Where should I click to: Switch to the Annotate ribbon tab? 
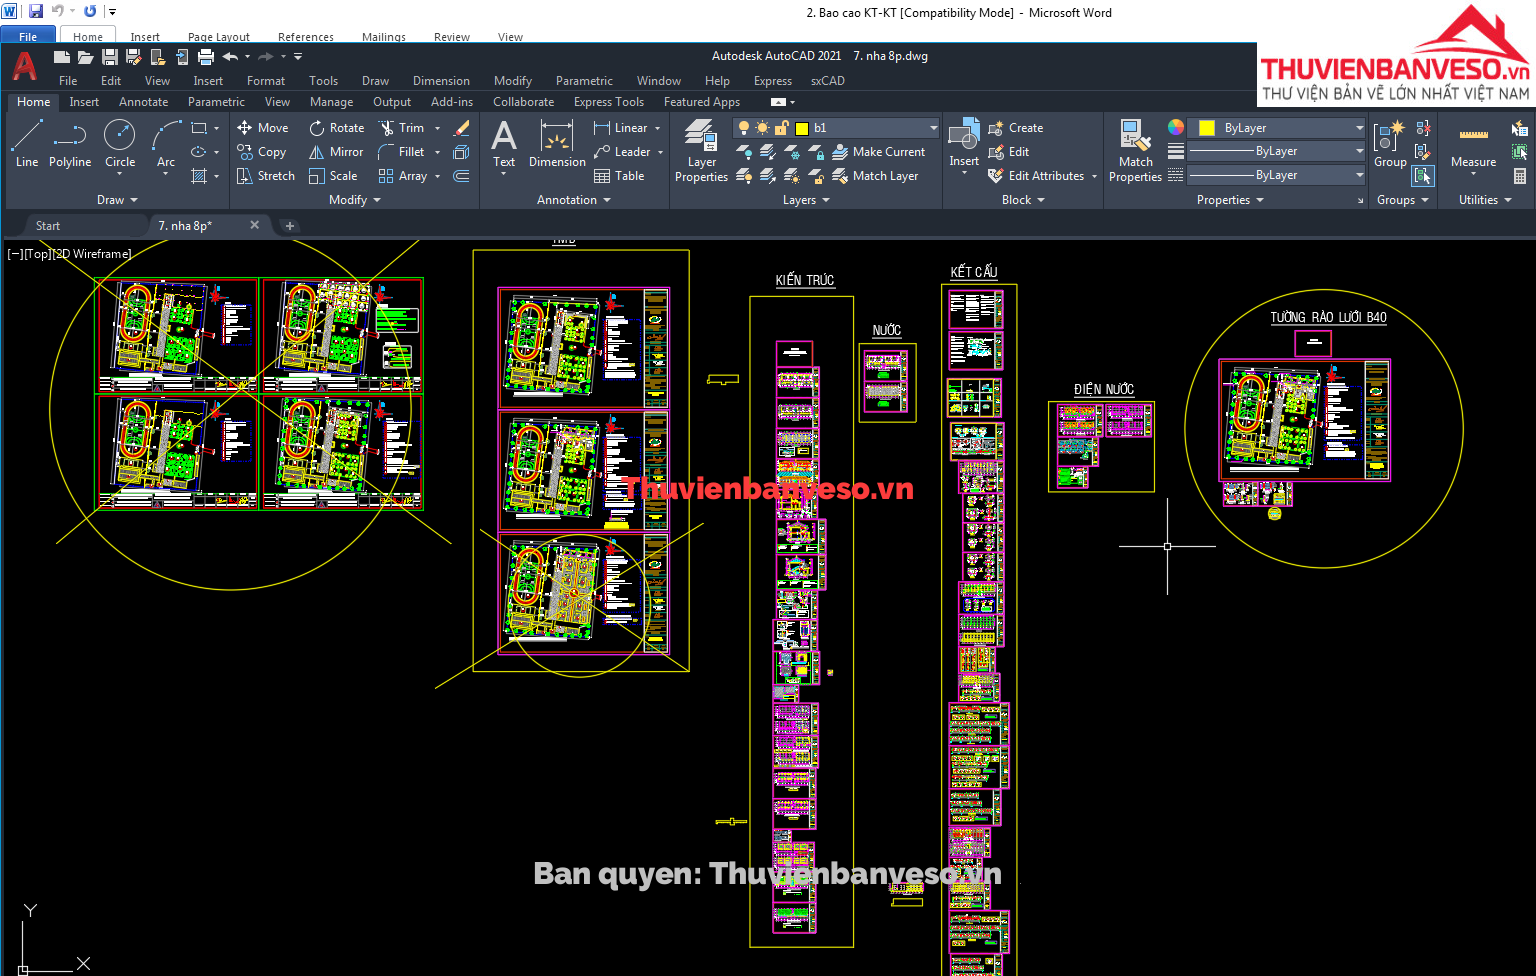click(143, 102)
